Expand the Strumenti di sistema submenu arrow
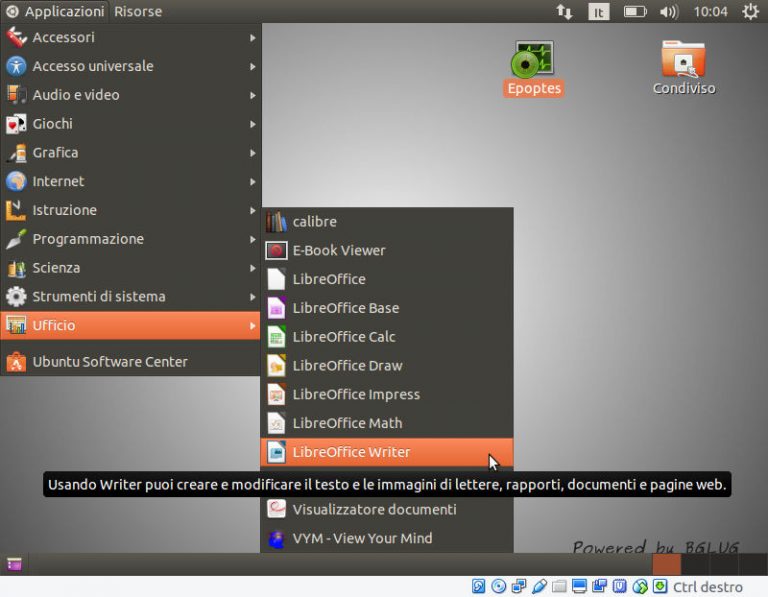Image resolution: width=768 pixels, height=597 pixels. (252, 297)
